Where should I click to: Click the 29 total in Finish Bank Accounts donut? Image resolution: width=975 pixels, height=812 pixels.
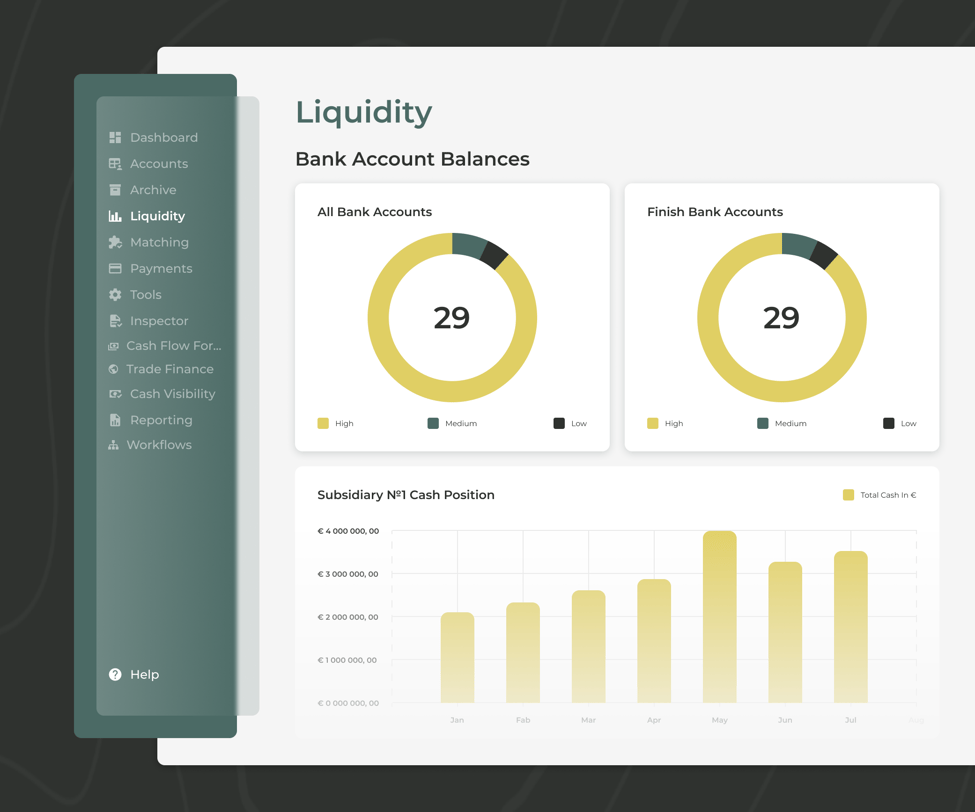coord(781,318)
